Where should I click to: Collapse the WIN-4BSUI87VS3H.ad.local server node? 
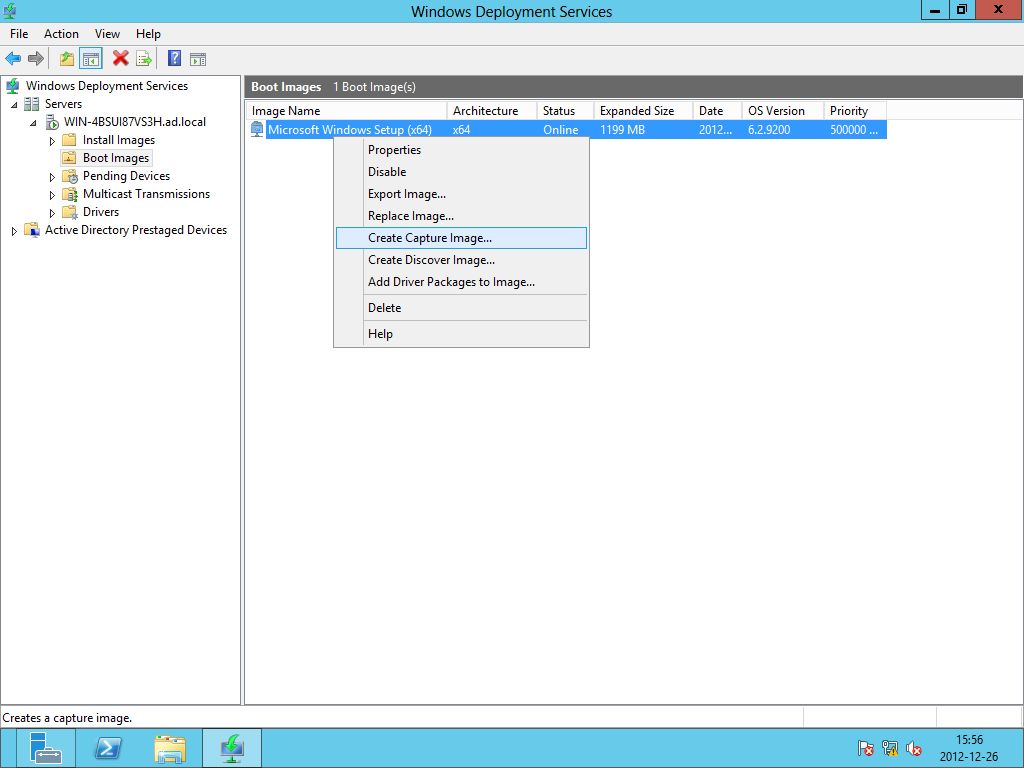[x=33, y=123]
